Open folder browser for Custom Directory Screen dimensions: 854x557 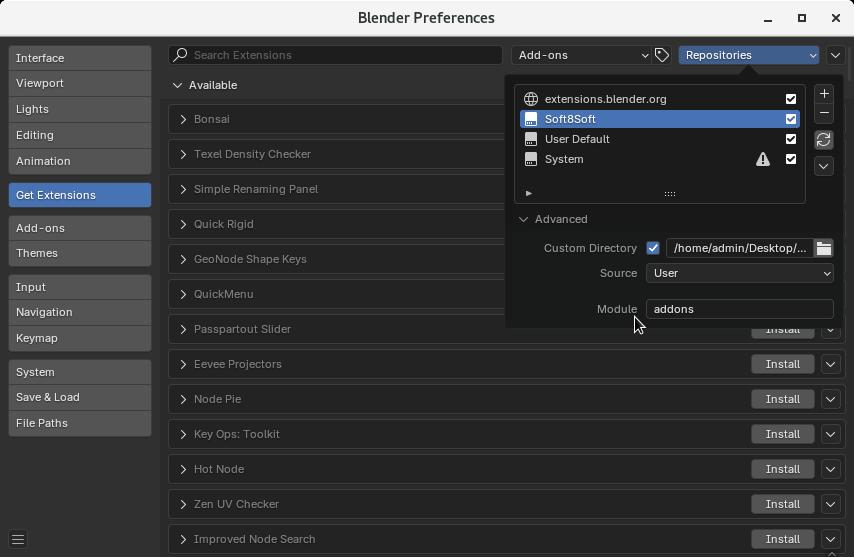click(824, 248)
